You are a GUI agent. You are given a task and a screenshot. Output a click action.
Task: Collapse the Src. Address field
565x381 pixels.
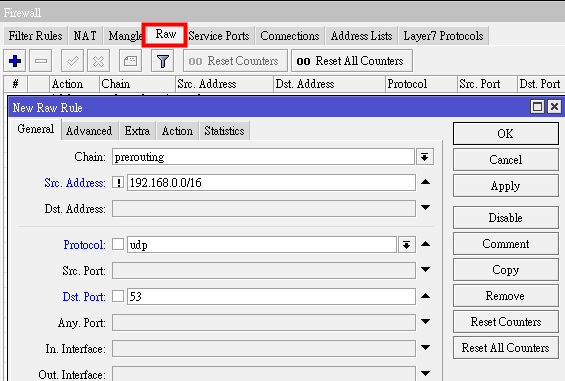pos(426,182)
